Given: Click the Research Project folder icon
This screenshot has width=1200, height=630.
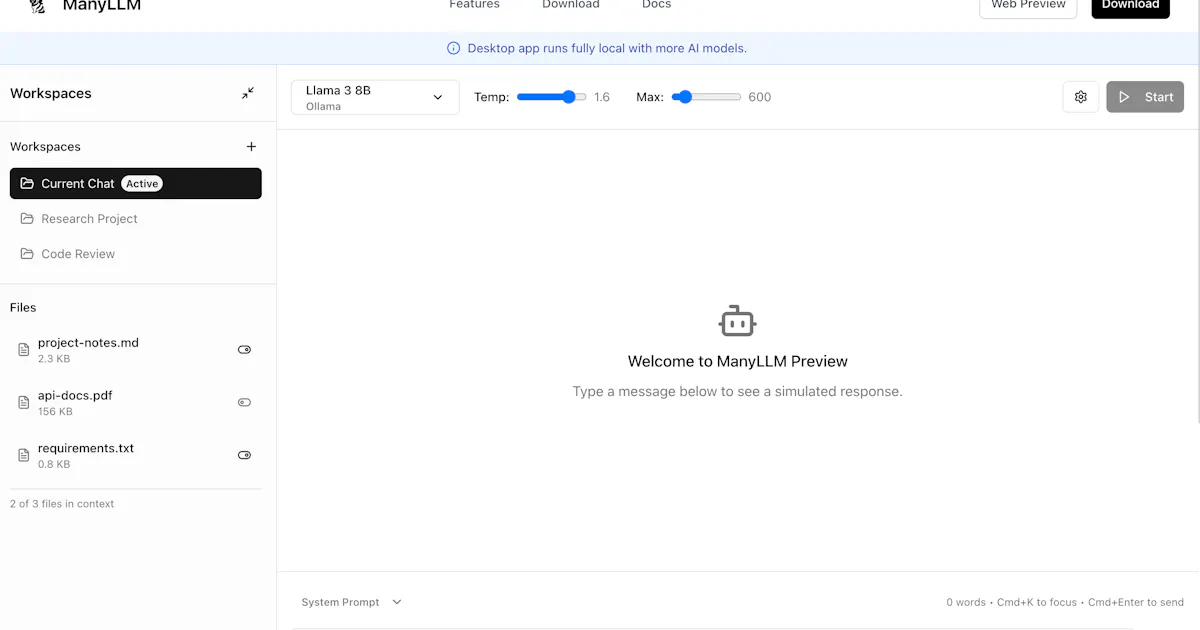Looking at the screenshot, I should [x=27, y=218].
